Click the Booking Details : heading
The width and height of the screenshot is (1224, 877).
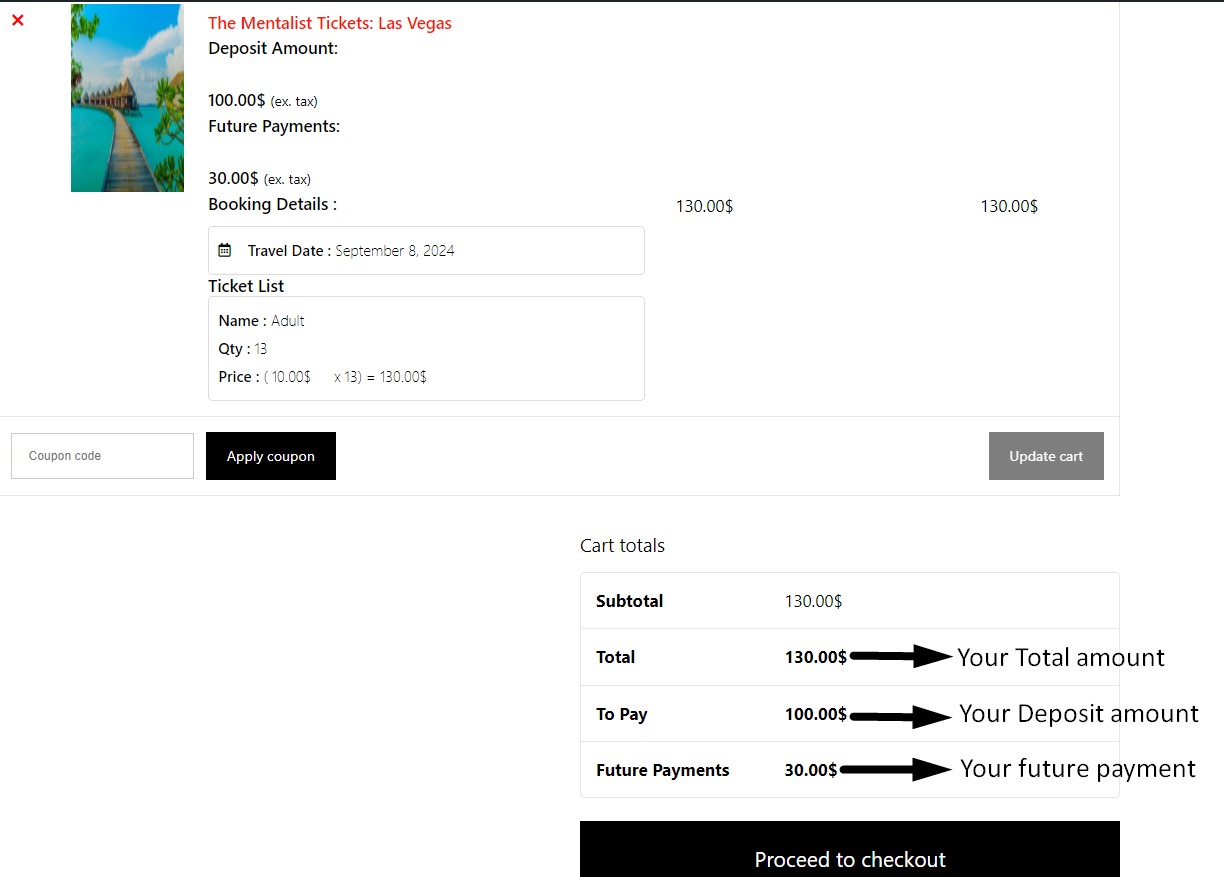pyautogui.click(x=272, y=204)
